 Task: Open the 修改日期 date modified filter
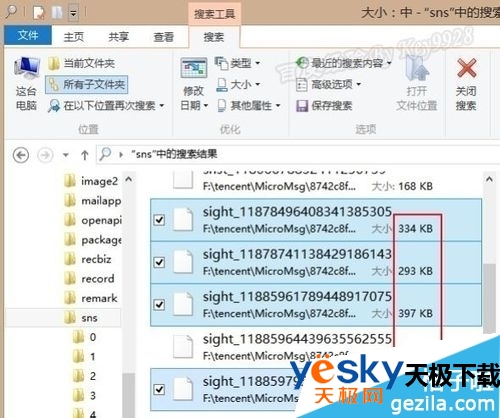194,84
